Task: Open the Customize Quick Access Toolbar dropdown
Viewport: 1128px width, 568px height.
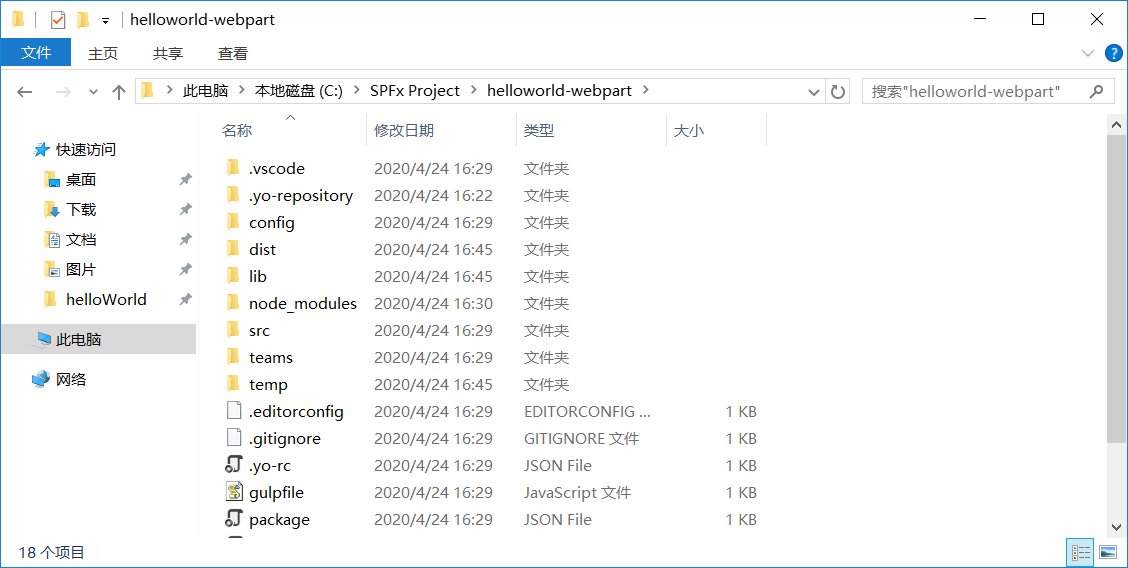Action: tap(105, 21)
